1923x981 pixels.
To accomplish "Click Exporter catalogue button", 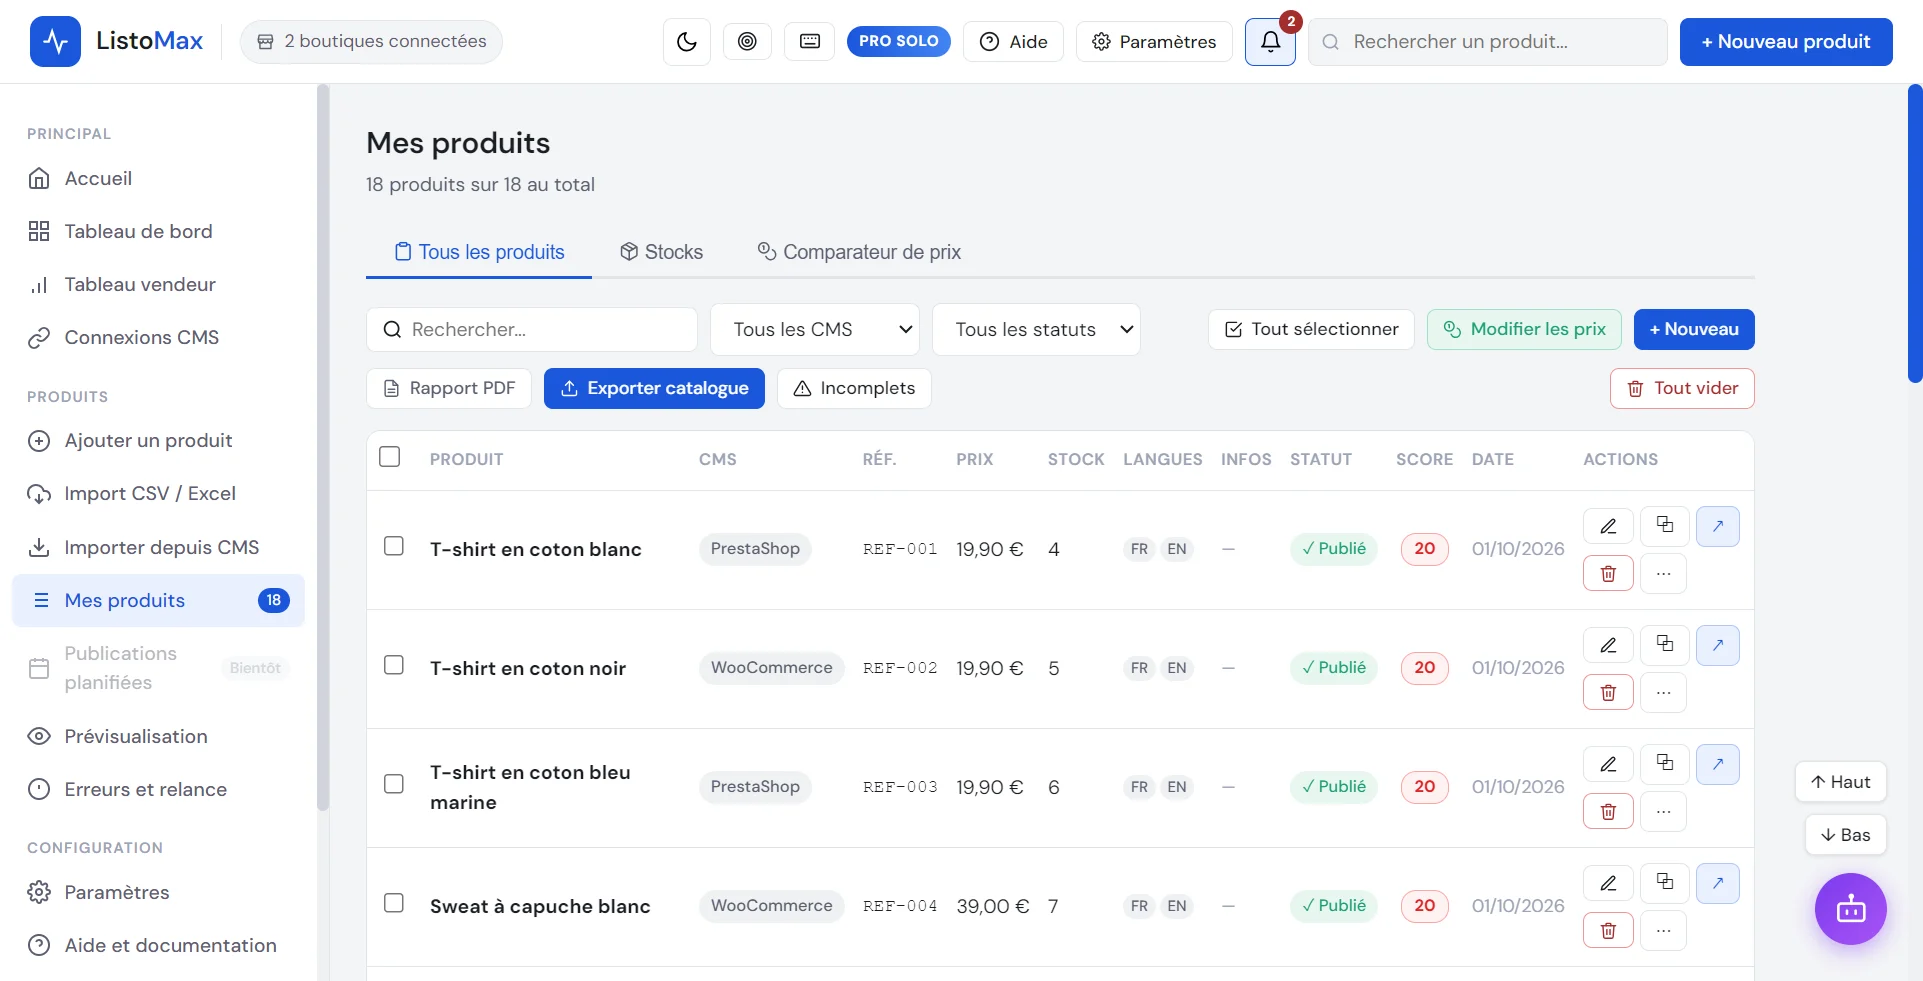I will [654, 389].
